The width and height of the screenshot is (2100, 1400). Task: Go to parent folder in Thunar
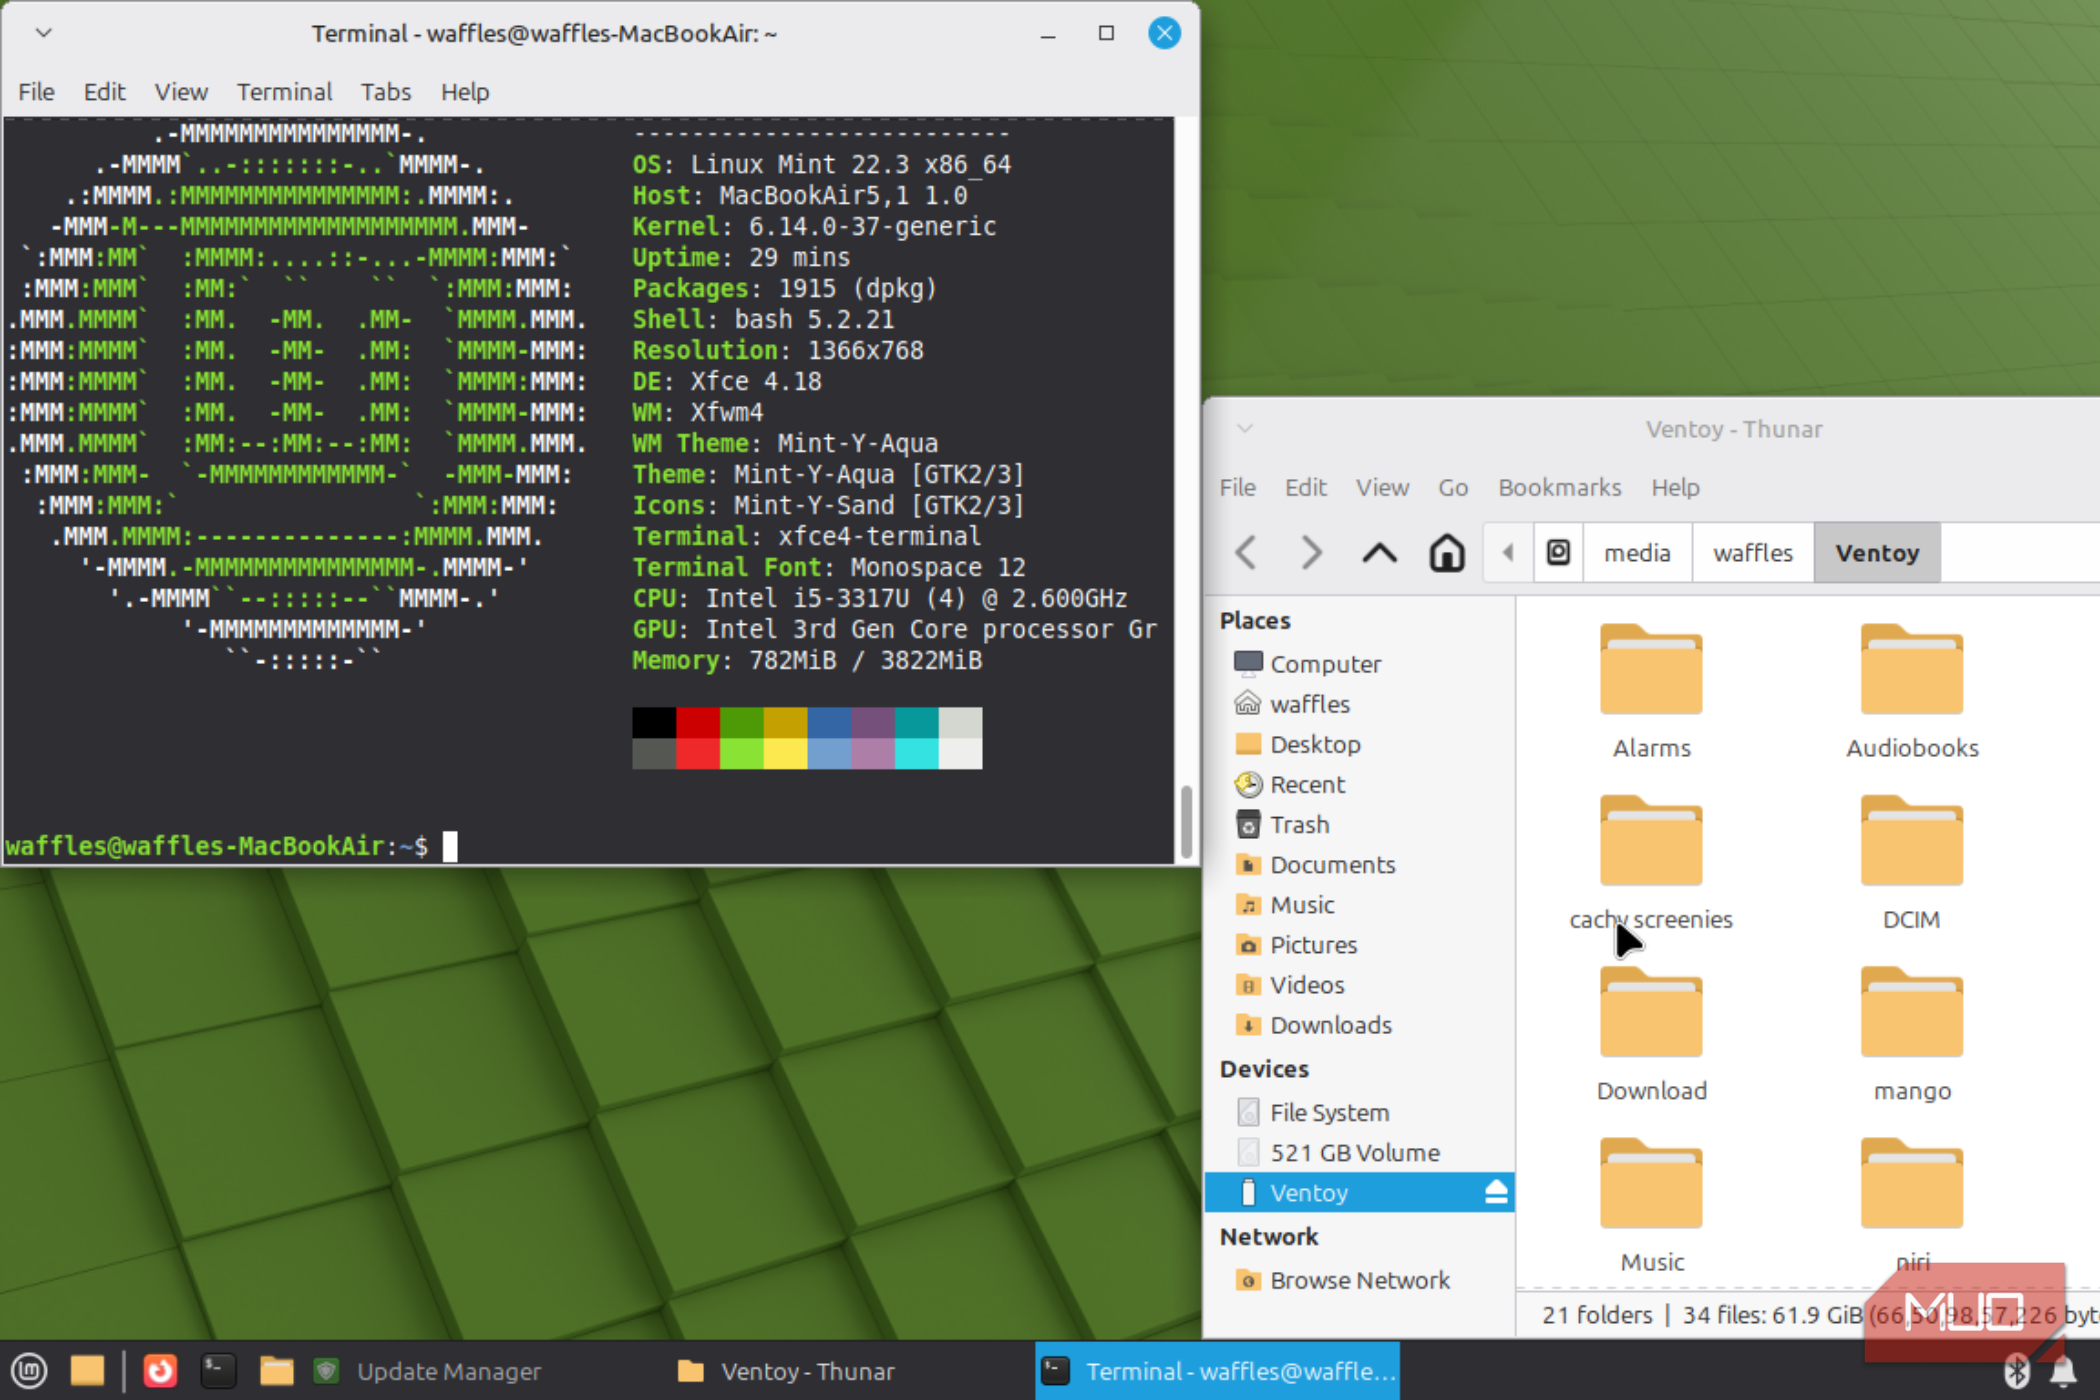1379,553
